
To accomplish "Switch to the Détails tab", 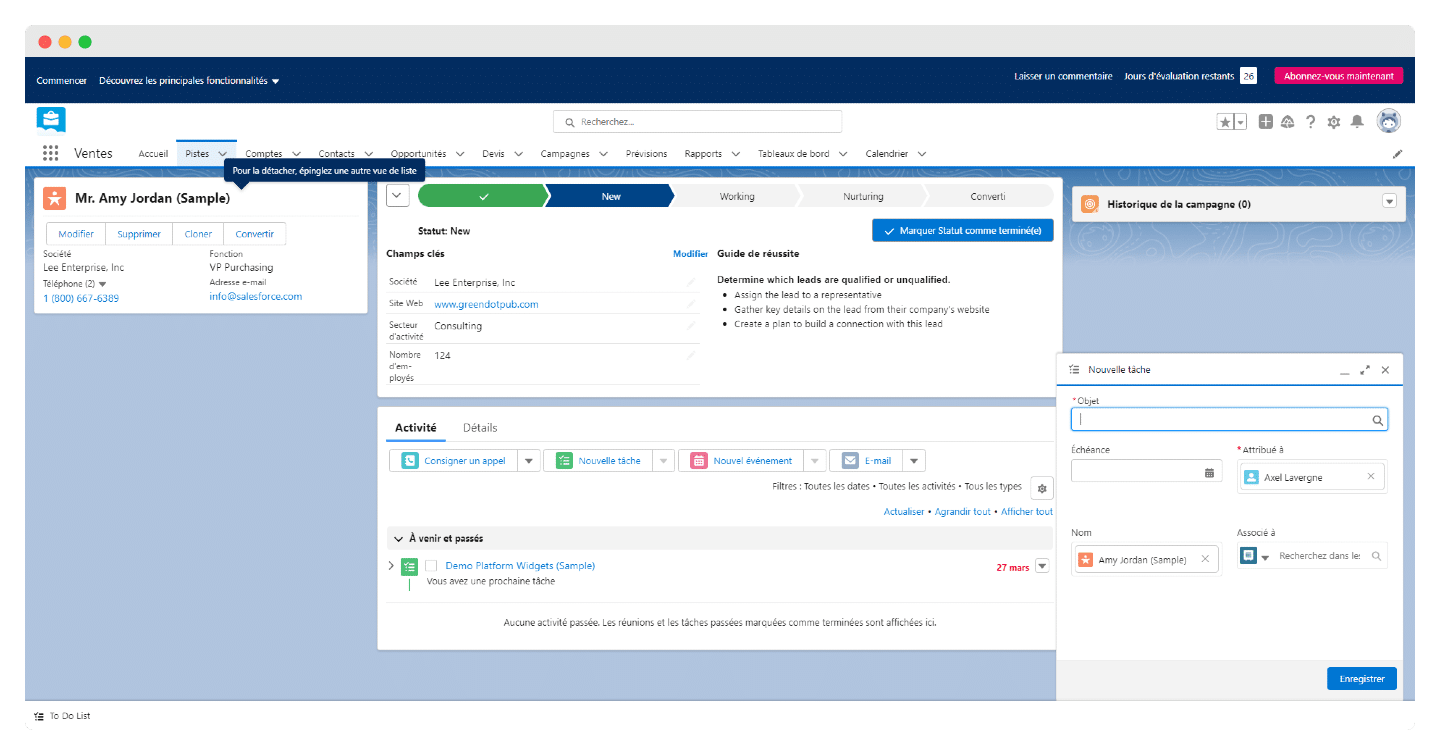I will pyautogui.click(x=480, y=428).
